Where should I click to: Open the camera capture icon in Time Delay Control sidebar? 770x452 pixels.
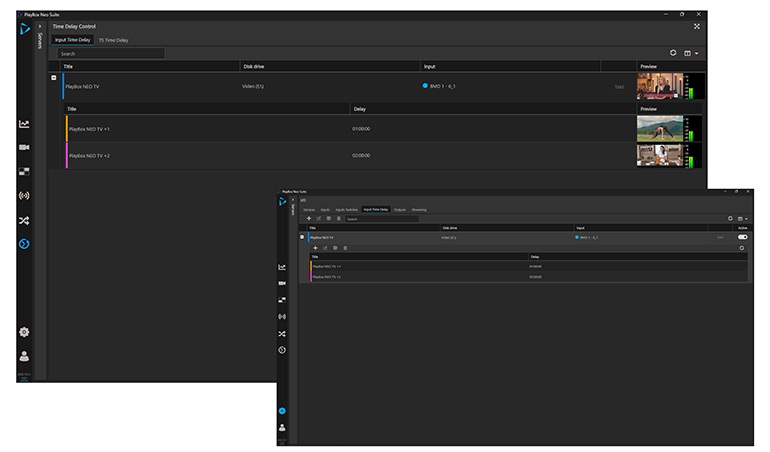click(24, 147)
